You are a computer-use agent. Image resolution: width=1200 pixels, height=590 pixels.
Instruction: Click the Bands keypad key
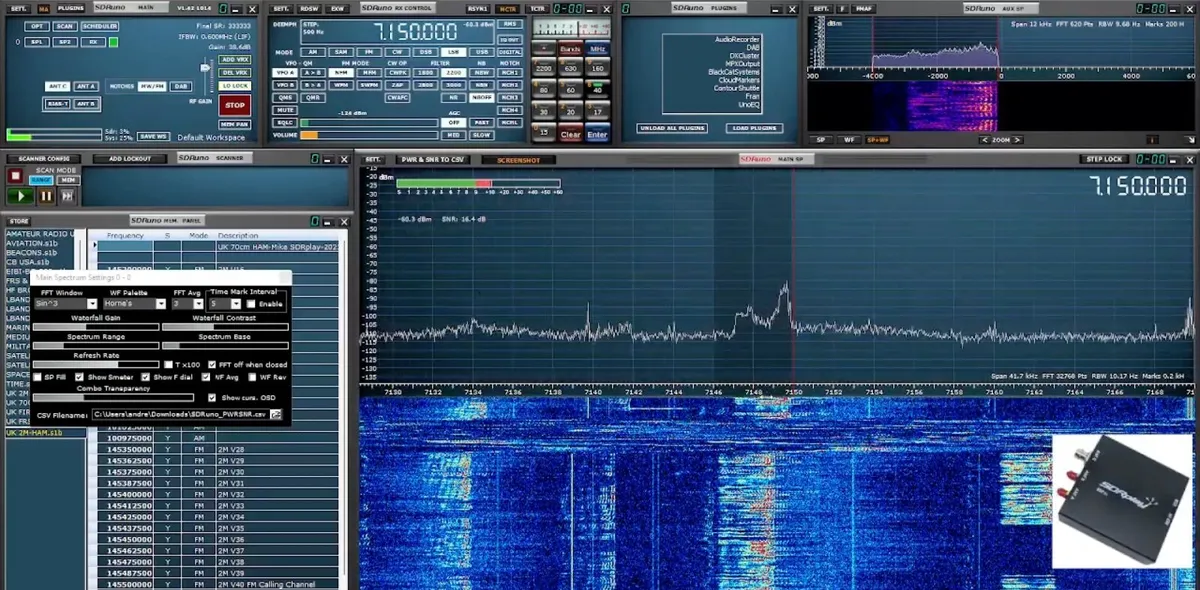[570, 48]
